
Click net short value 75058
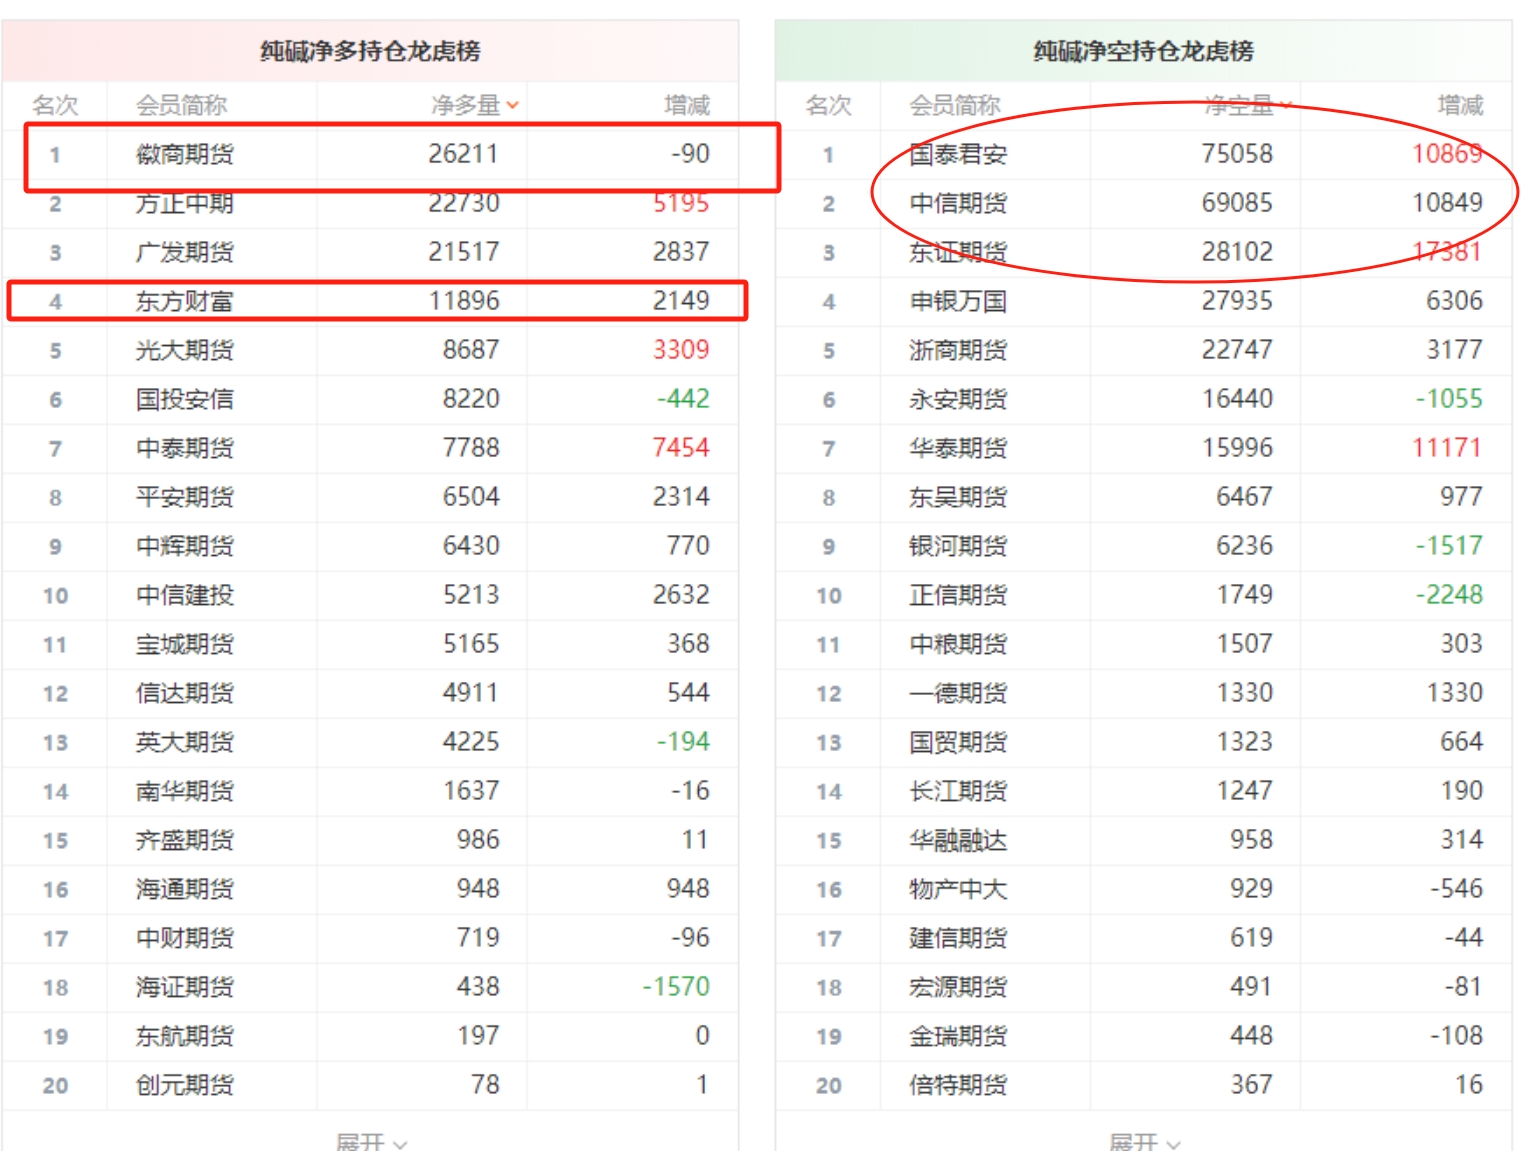(1237, 154)
